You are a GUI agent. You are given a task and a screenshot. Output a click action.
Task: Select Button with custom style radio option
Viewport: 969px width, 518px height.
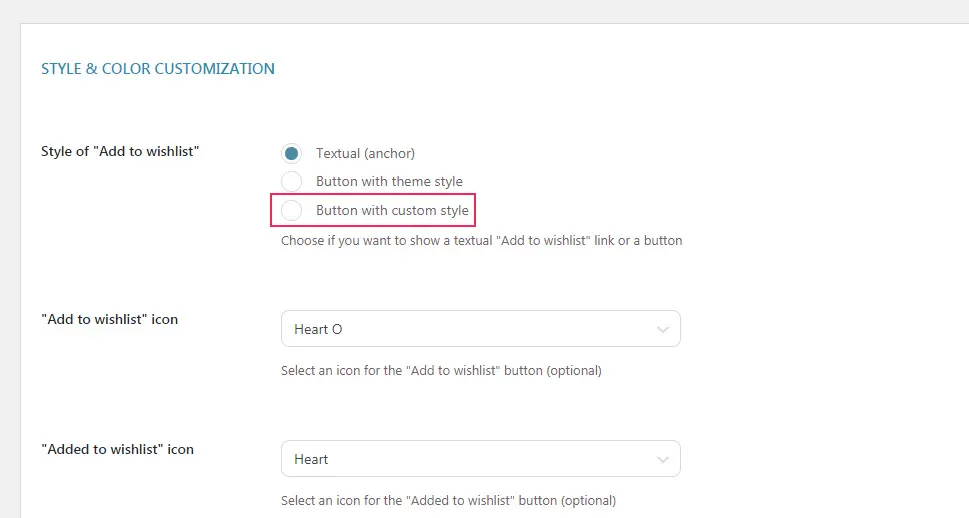point(291,210)
